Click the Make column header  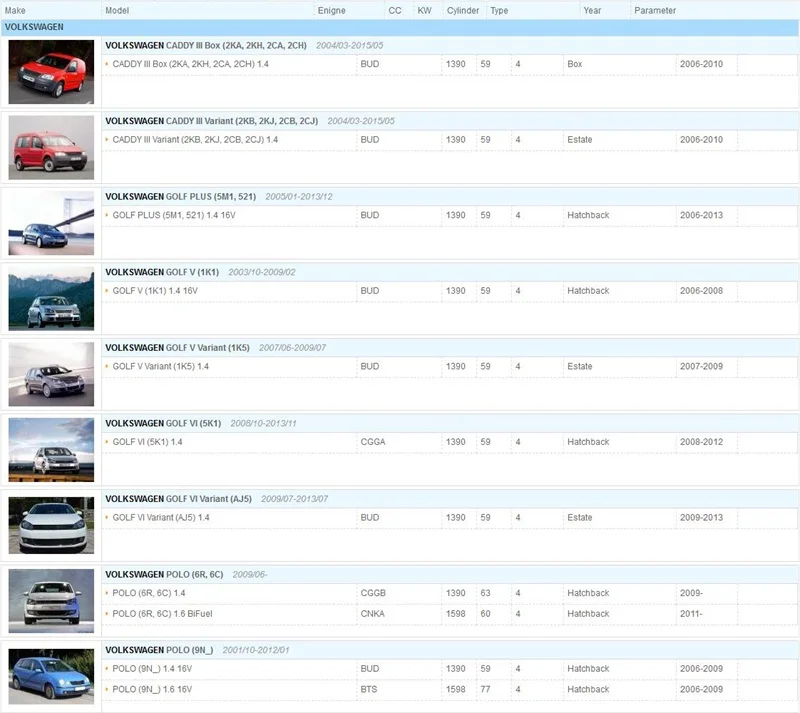click(x=15, y=10)
